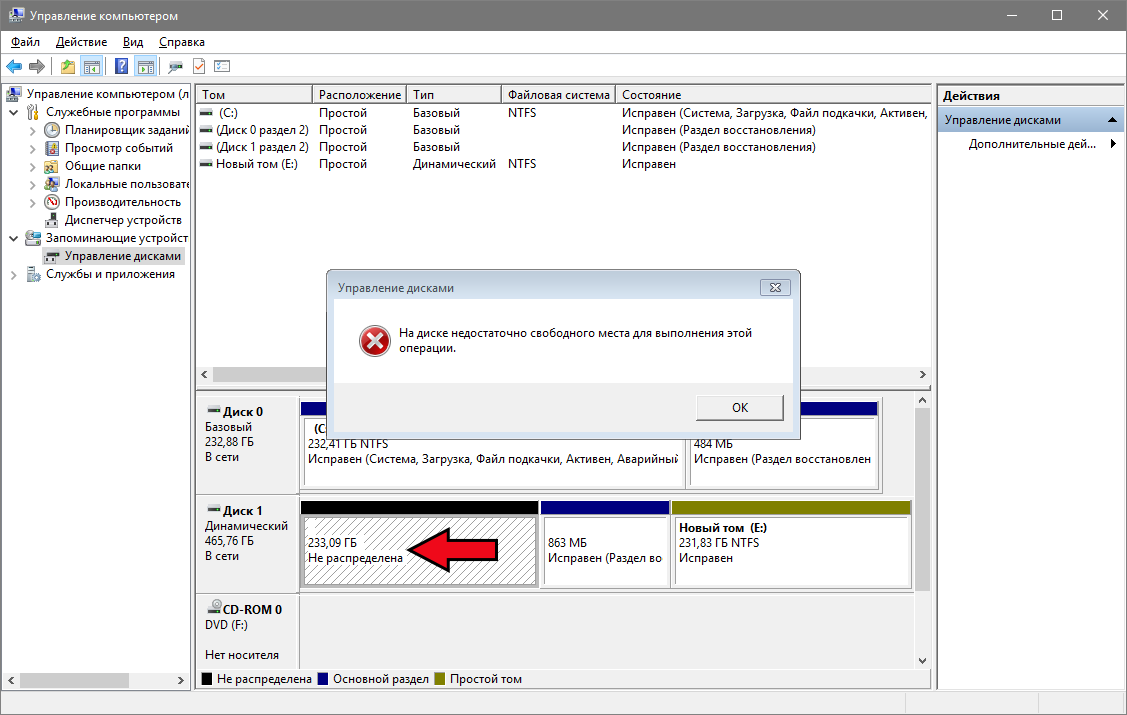Open the Действие menu
The image size is (1127, 715).
coord(81,42)
